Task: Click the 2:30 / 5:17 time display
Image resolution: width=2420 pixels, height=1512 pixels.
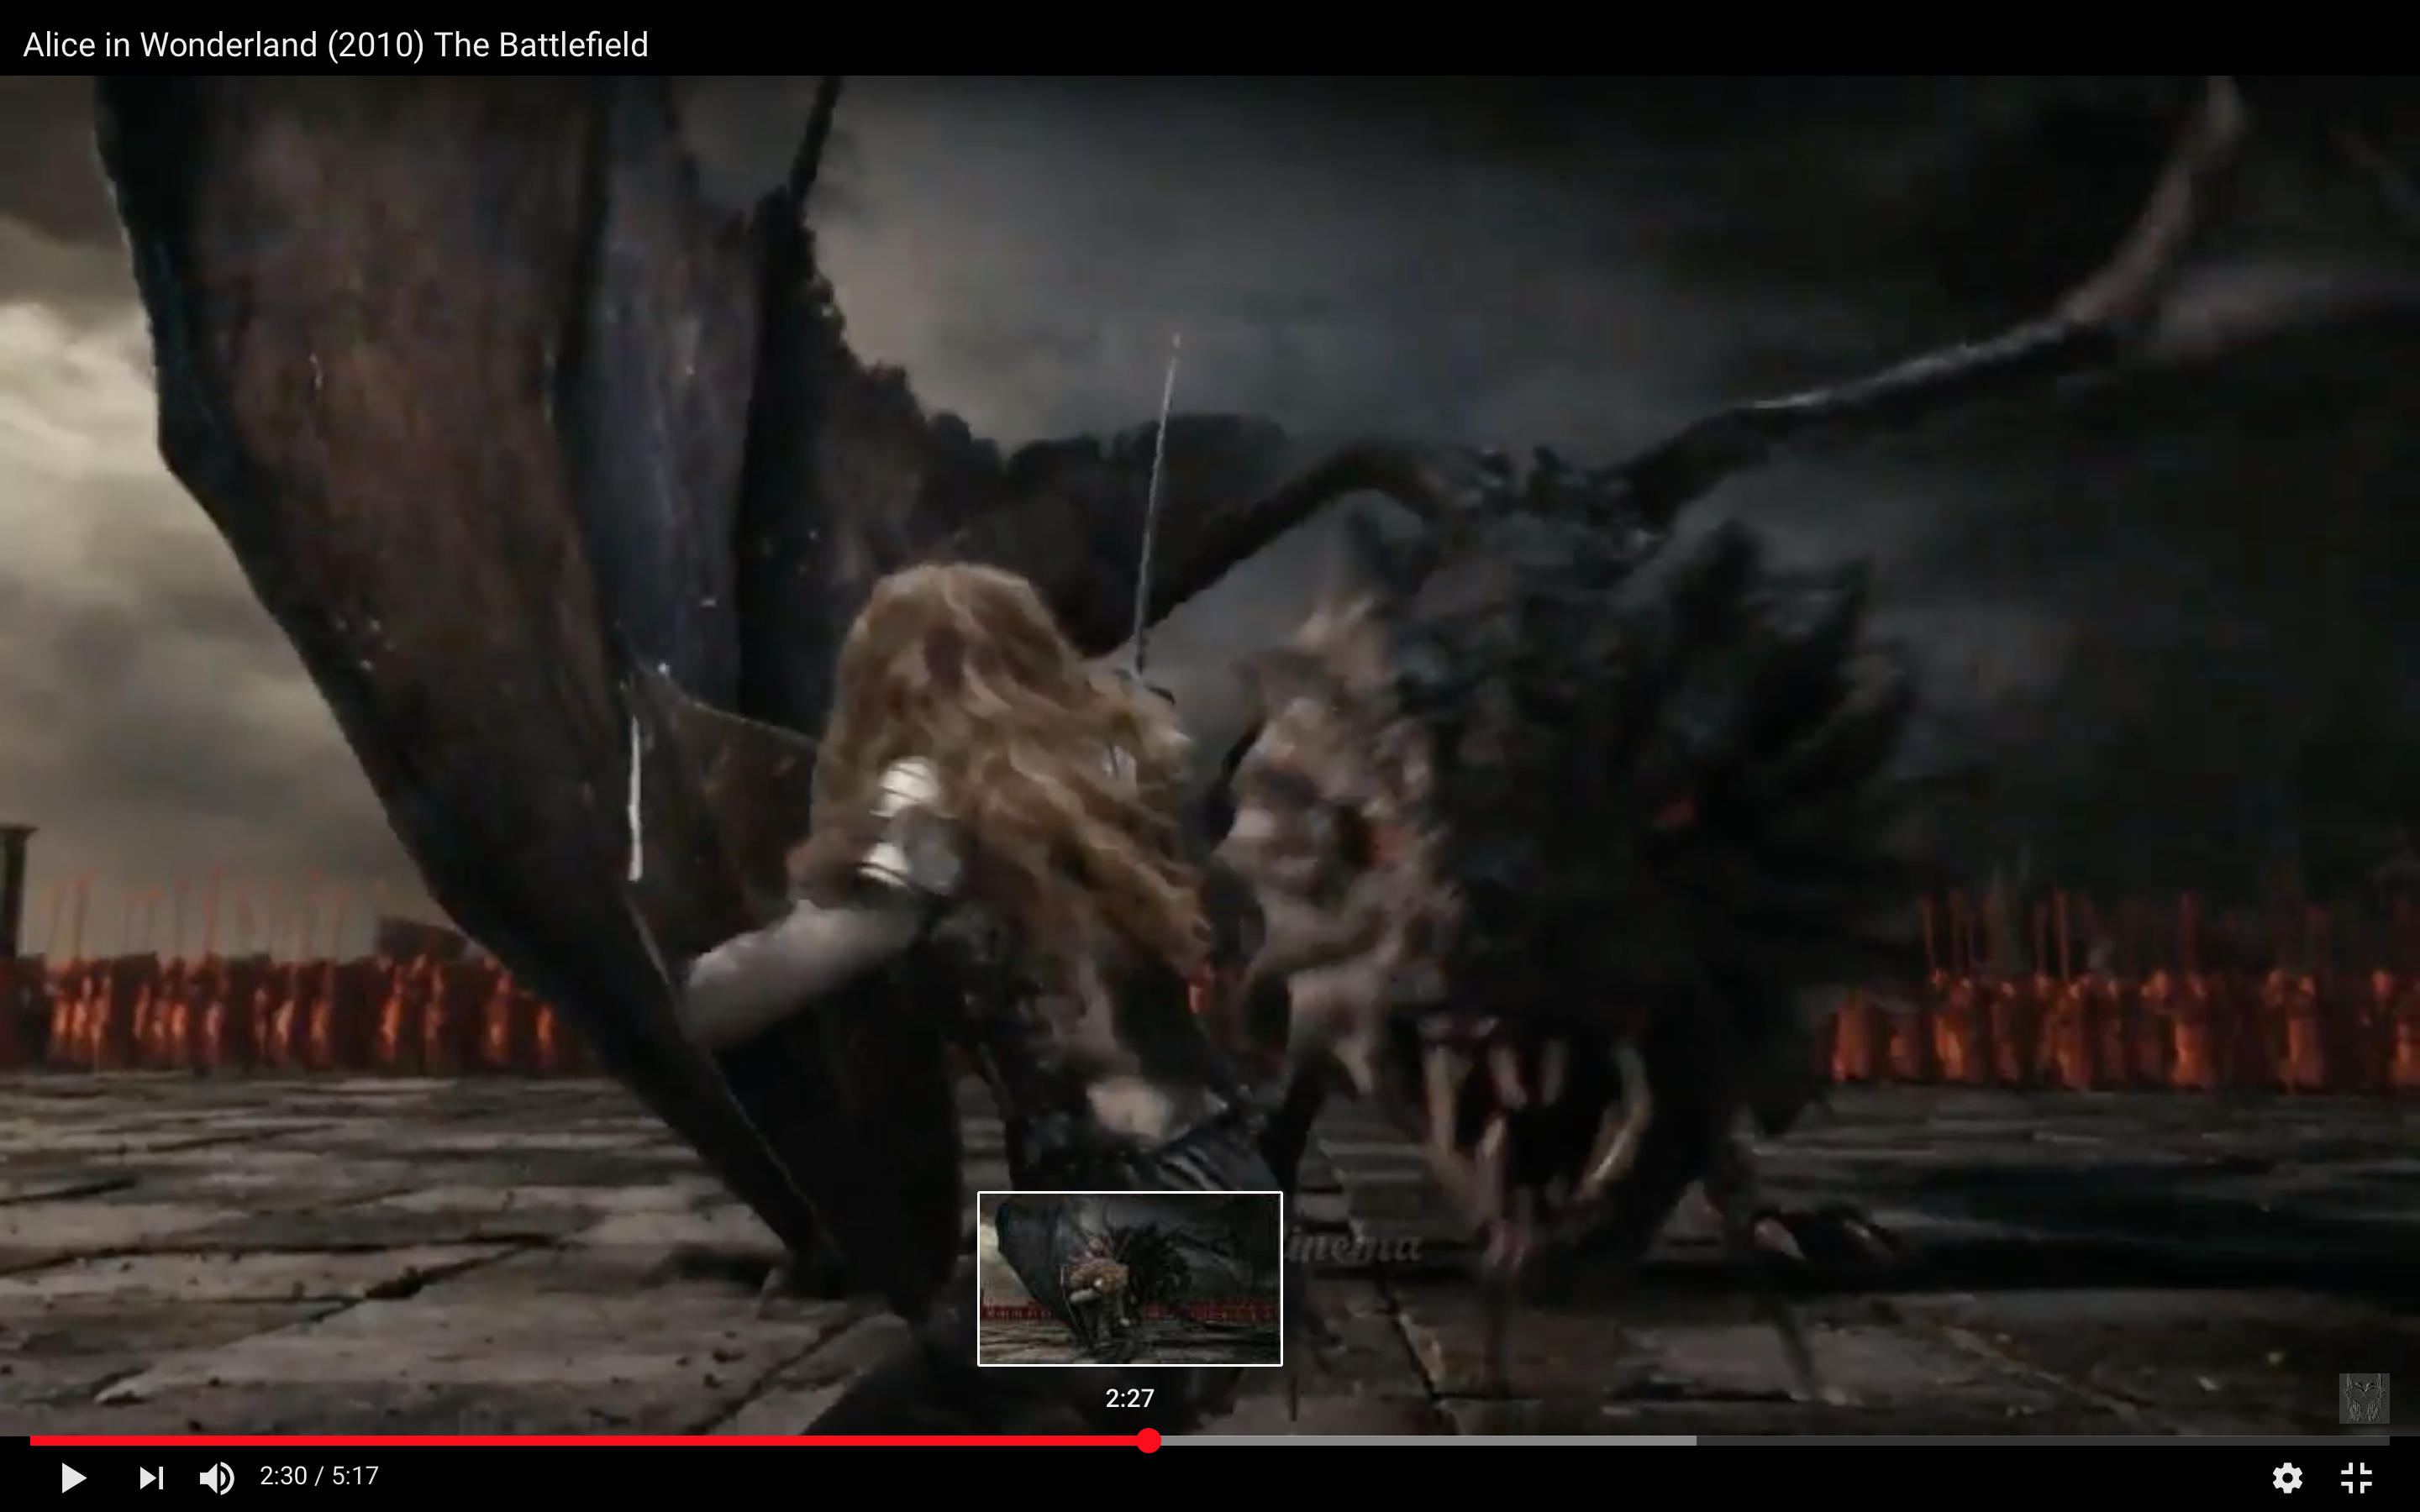Action: 319,1476
